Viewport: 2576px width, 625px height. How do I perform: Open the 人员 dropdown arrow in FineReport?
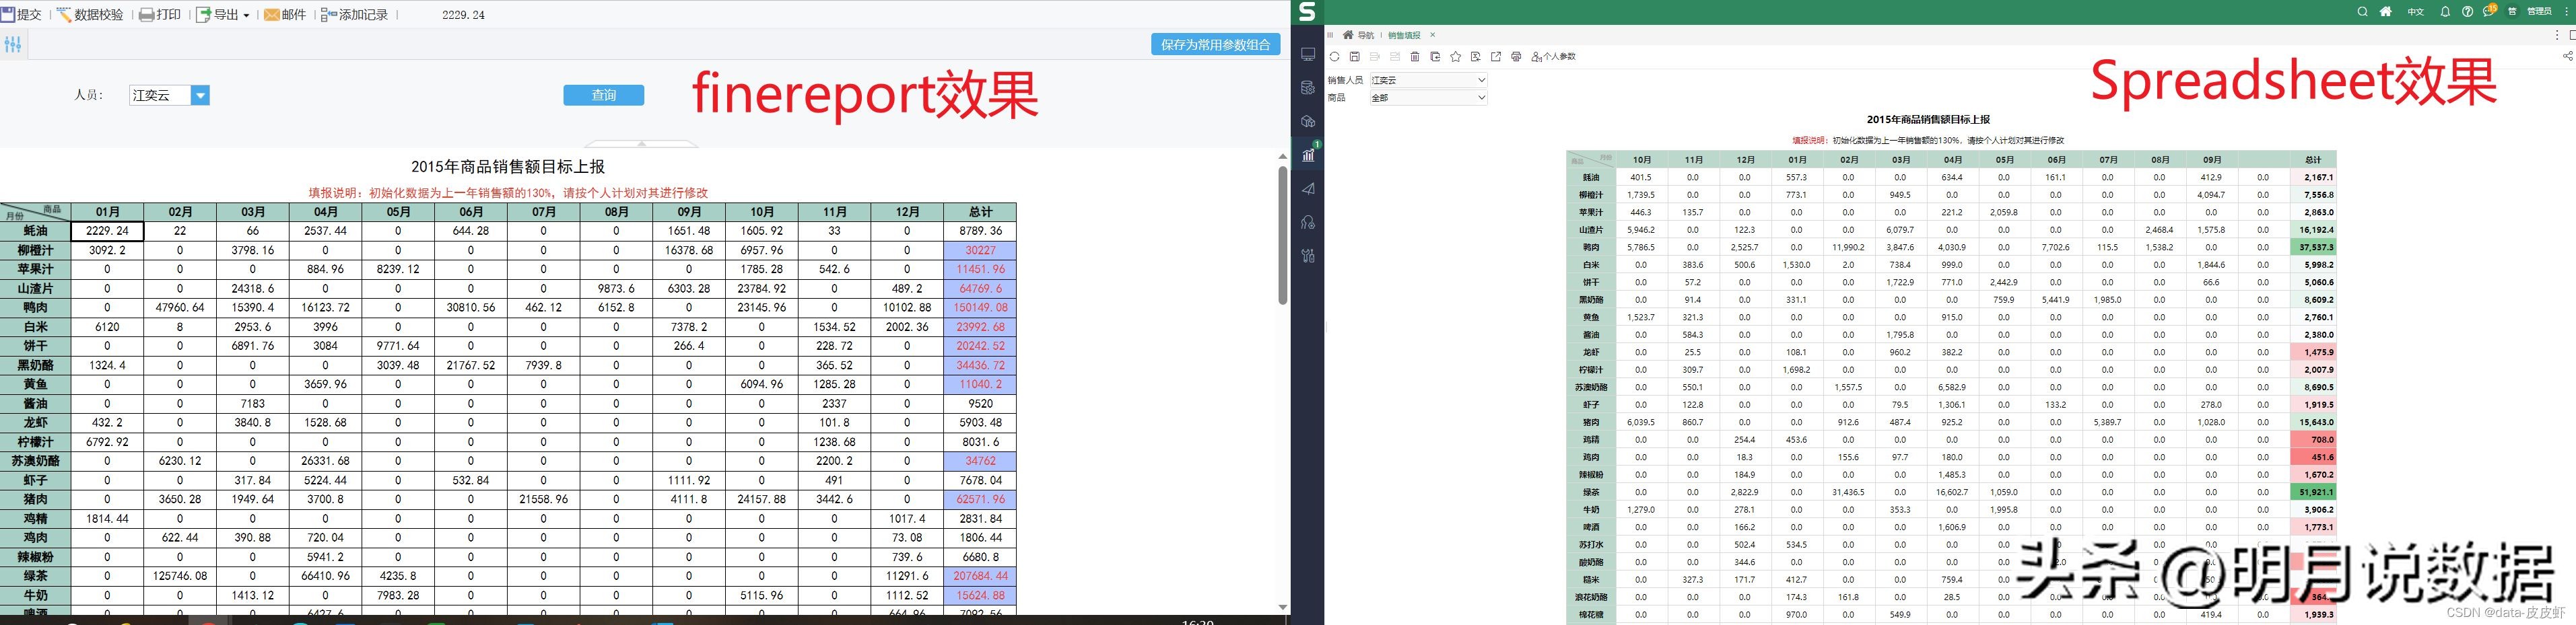click(x=200, y=96)
